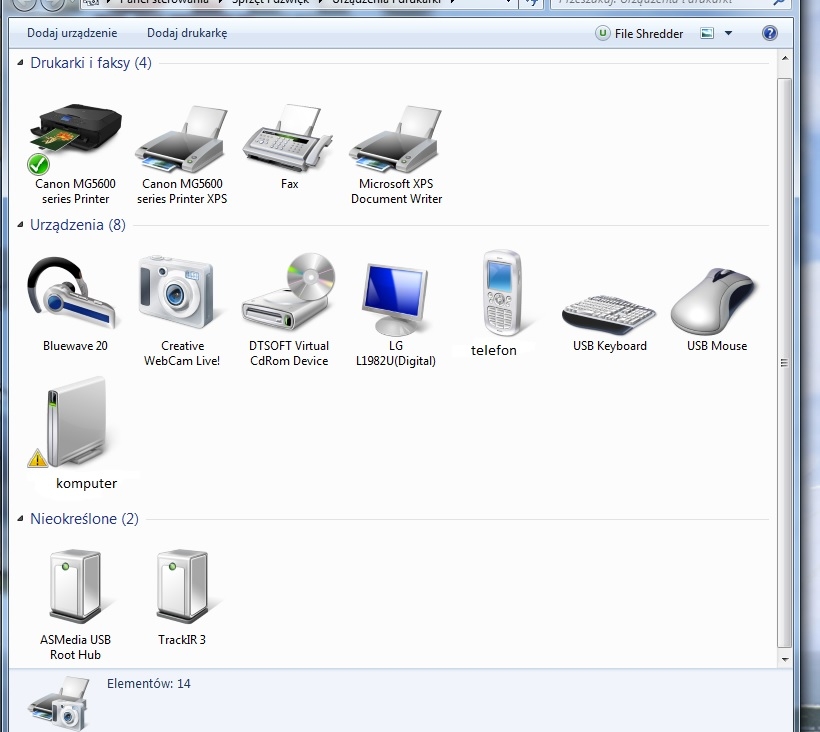Collapse the Nieokreślone group triangle
The image size is (820, 732).
coord(20,519)
